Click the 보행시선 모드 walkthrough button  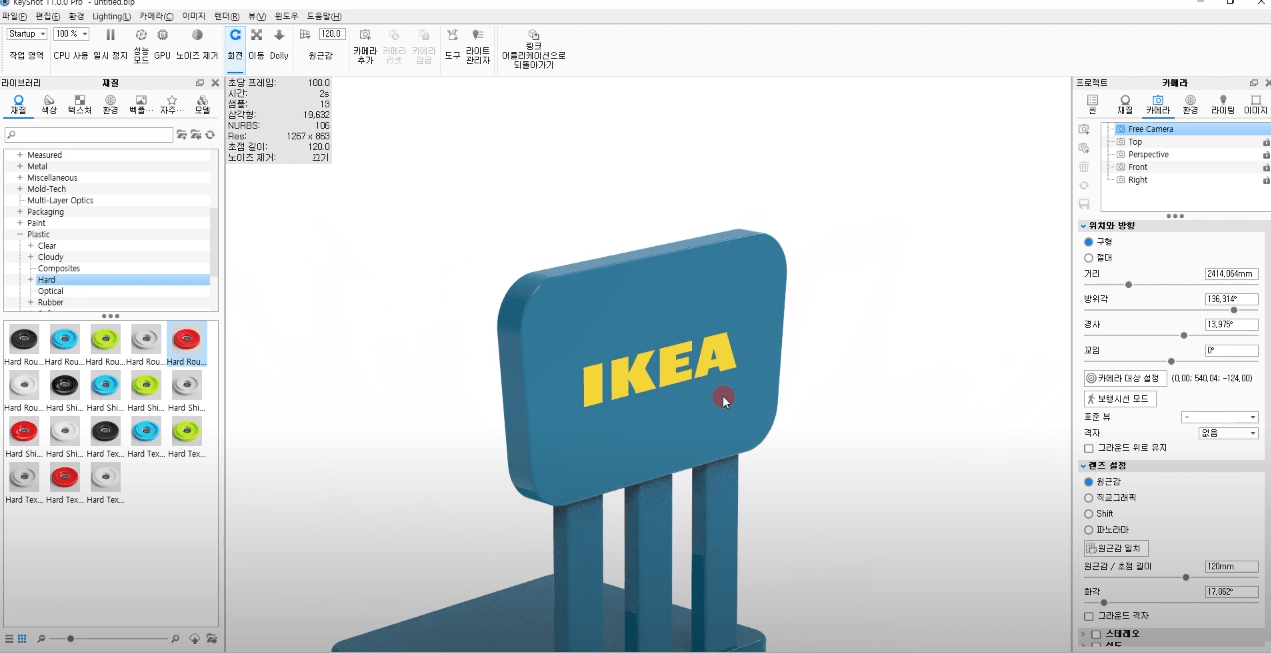[x=1120, y=399]
